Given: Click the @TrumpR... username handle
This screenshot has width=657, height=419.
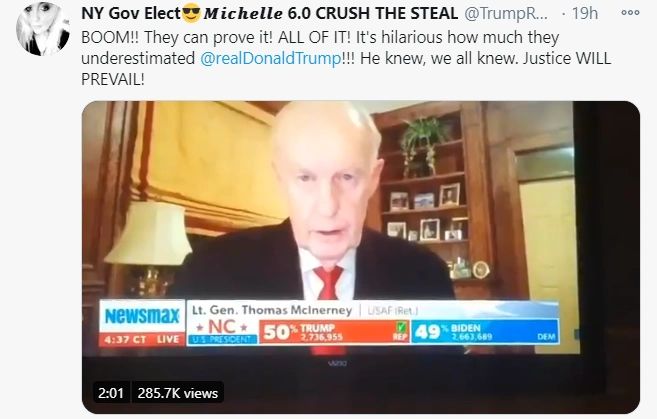Looking at the screenshot, I should [x=506, y=13].
